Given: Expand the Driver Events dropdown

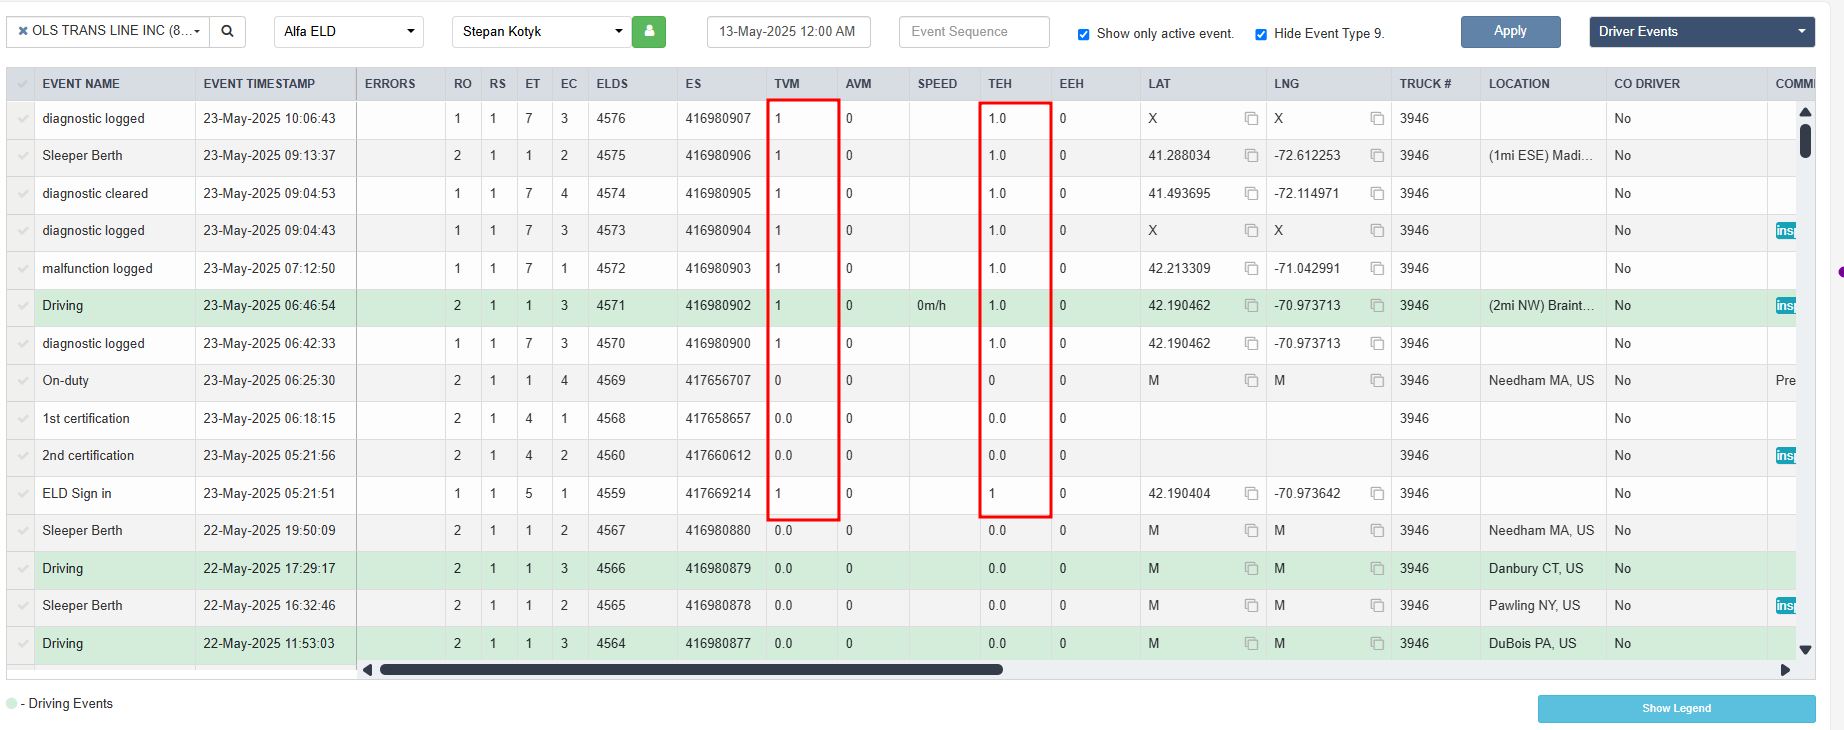Looking at the screenshot, I should point(1702,31).
